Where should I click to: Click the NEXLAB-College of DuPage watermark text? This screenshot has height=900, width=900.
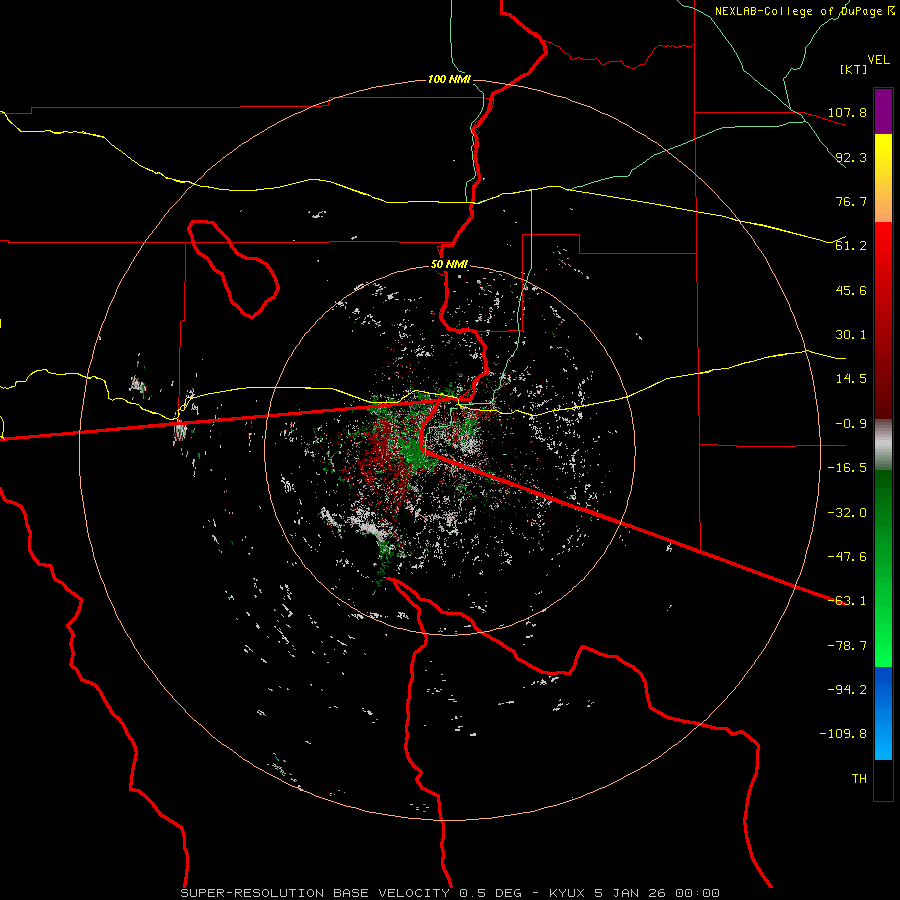click(804, 11)
